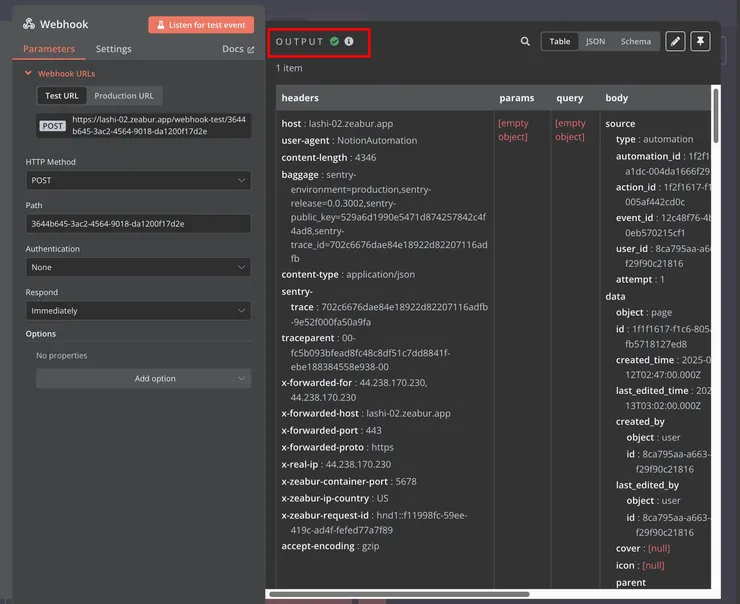Click the pencil edit output icon

(676, 42)
